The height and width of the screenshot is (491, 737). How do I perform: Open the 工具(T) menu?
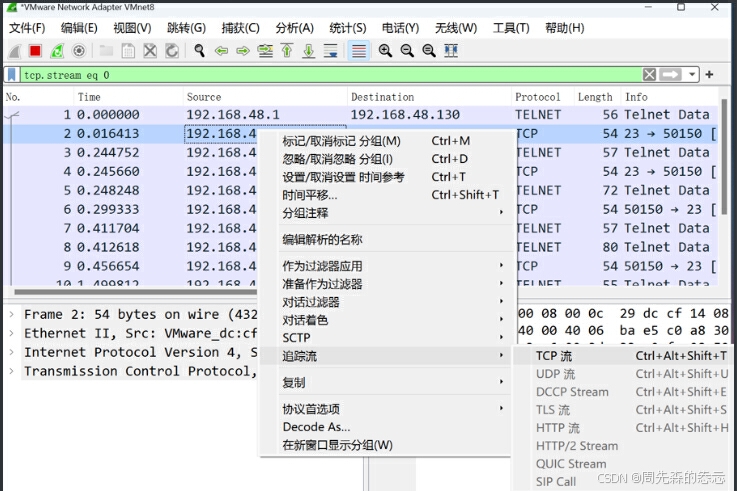coord(510,28)
